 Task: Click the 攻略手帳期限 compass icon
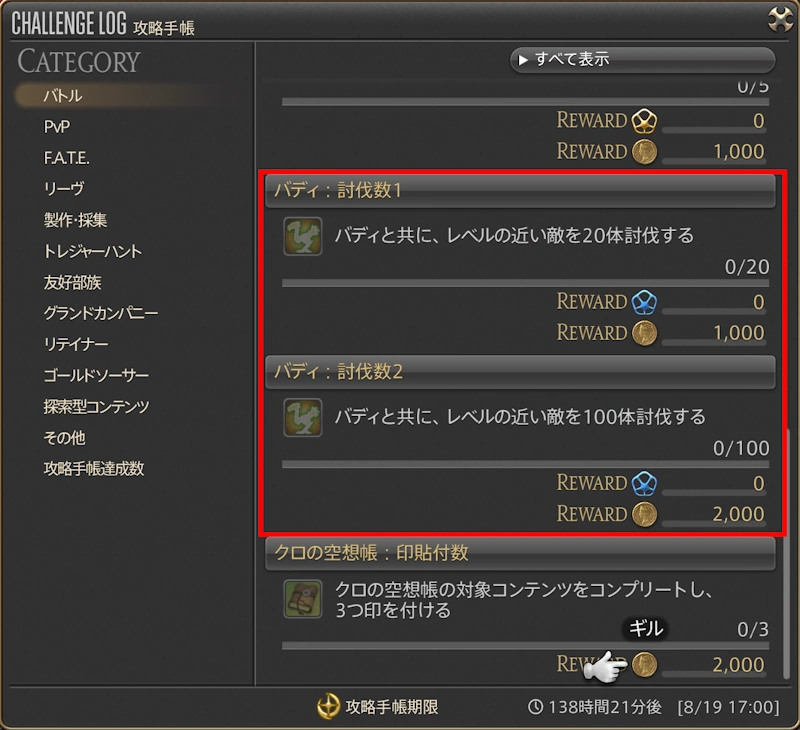(328, 707)
